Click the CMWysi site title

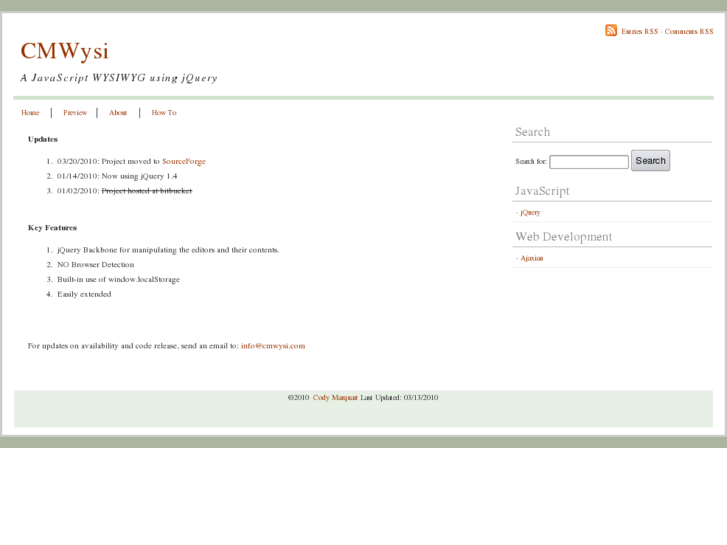click(64, 51)
